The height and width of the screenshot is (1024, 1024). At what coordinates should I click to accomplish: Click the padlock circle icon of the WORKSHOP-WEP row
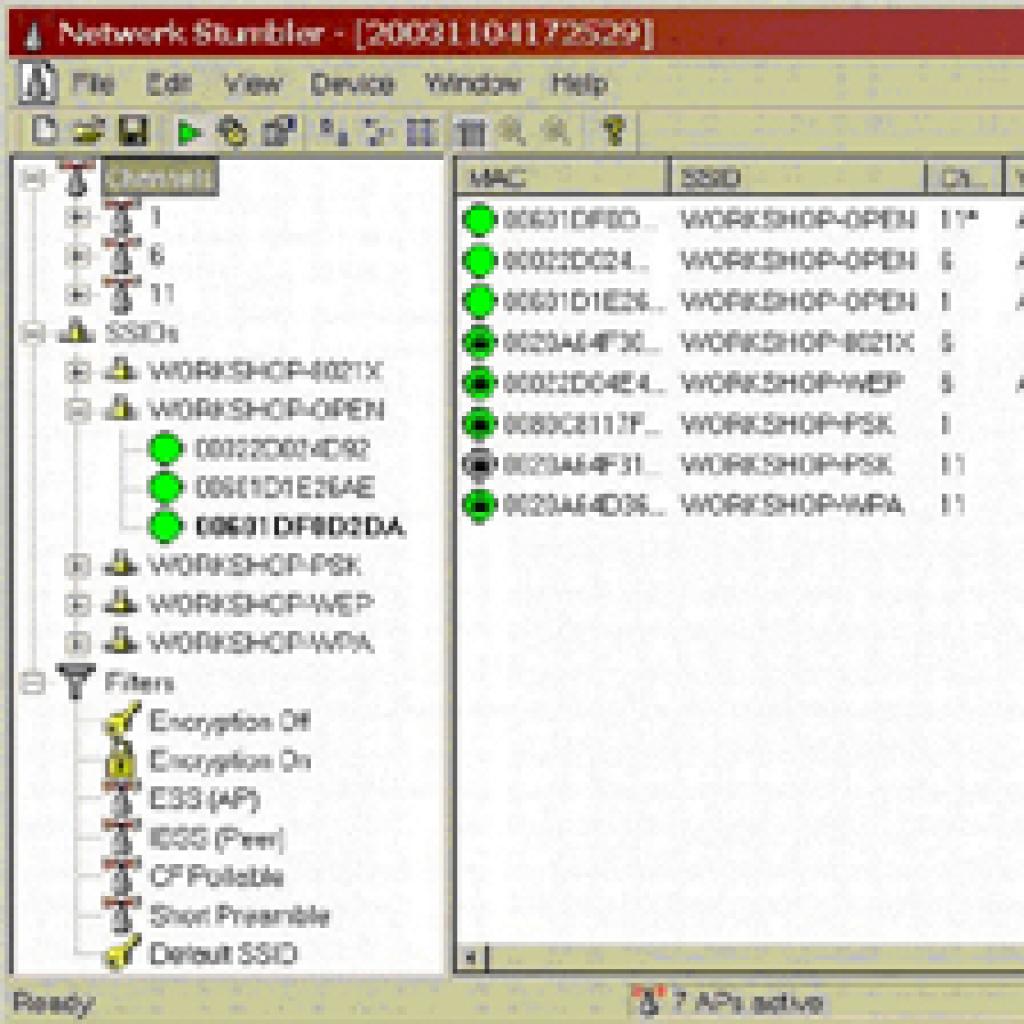tap(479, 383)
